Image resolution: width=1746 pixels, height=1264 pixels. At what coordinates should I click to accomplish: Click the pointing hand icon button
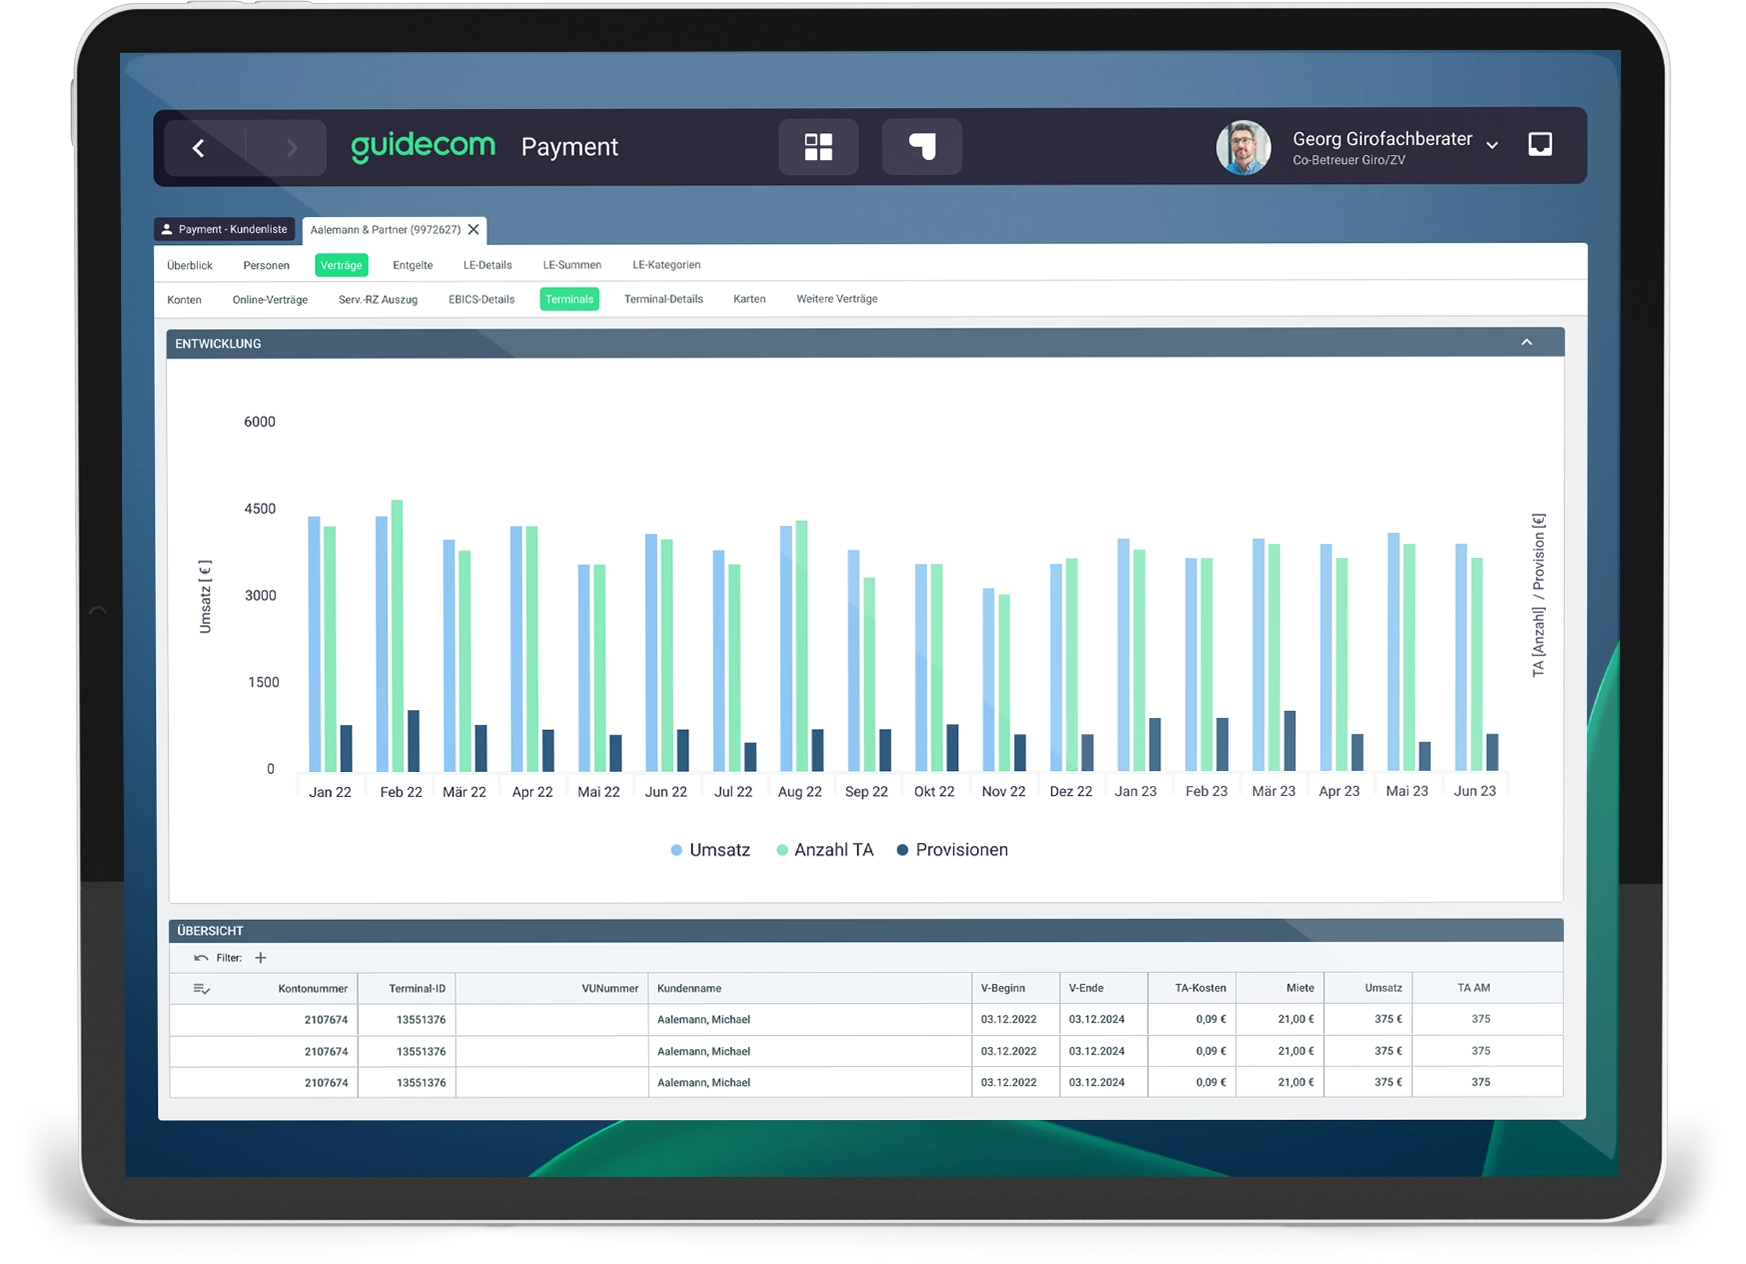click(922, 147)
